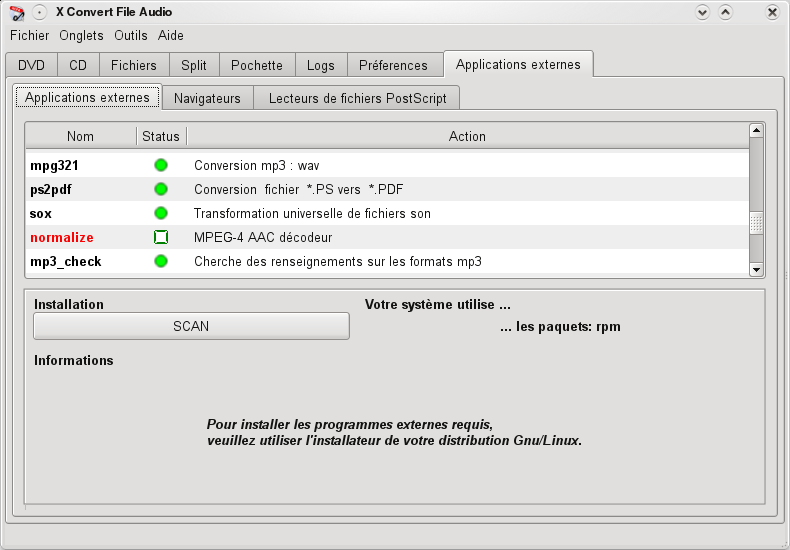Click the 'Votre système utilise ...' label

438,305
